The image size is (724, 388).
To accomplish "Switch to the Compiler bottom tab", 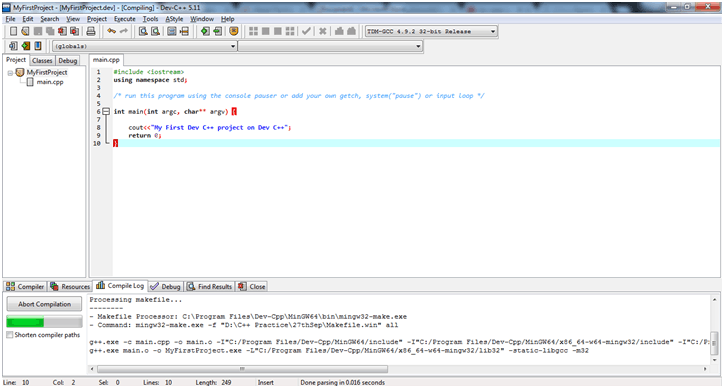I will click(25, 286).
